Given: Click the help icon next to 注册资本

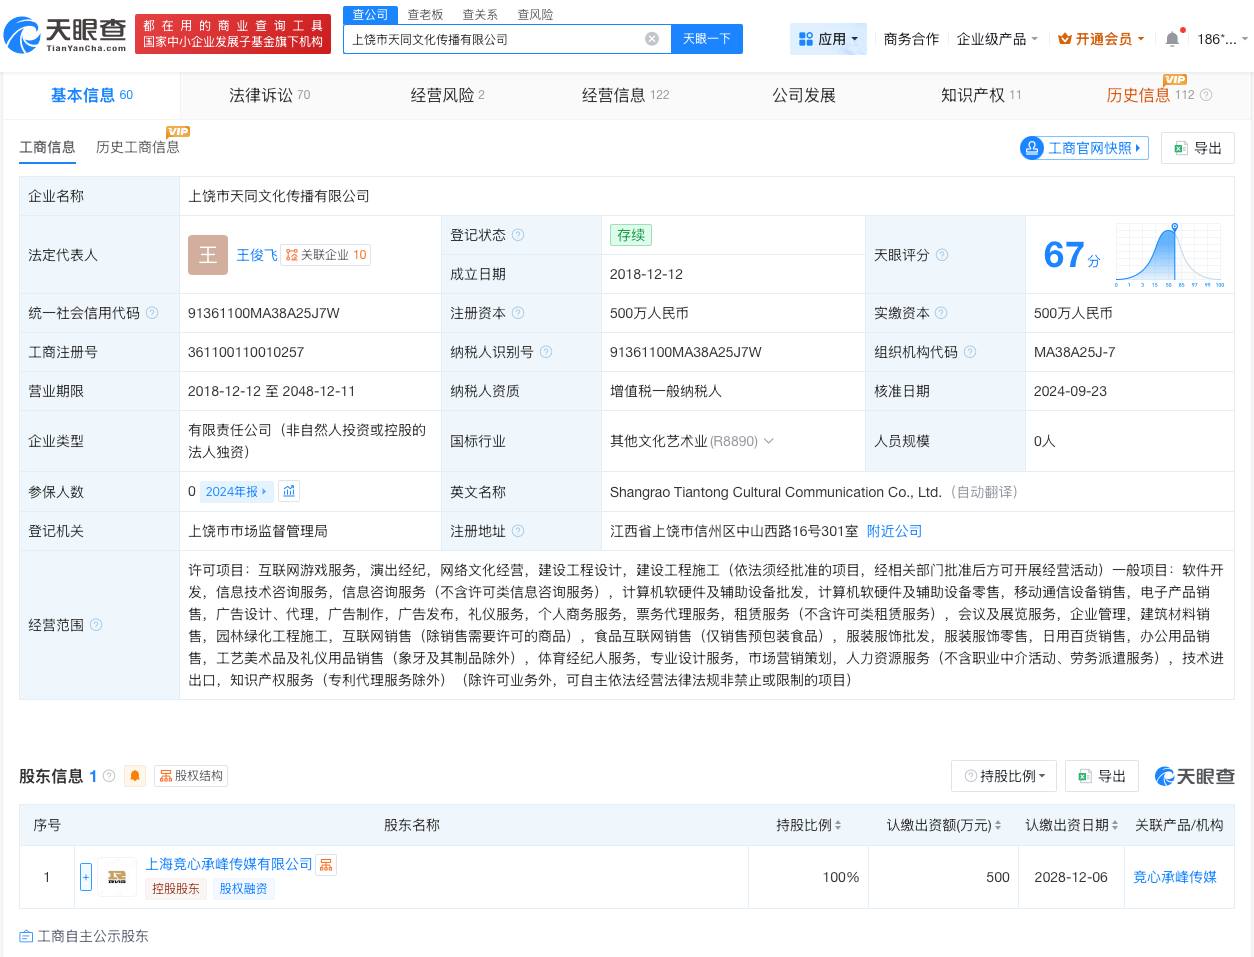Looking at the screenshot, I should [518, 312].
